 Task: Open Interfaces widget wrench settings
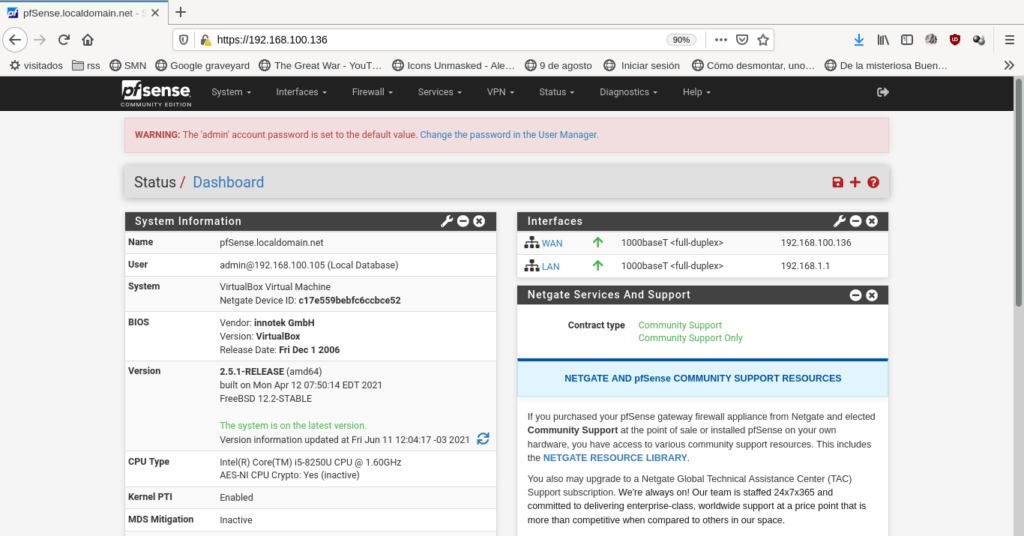coord(839,221)
